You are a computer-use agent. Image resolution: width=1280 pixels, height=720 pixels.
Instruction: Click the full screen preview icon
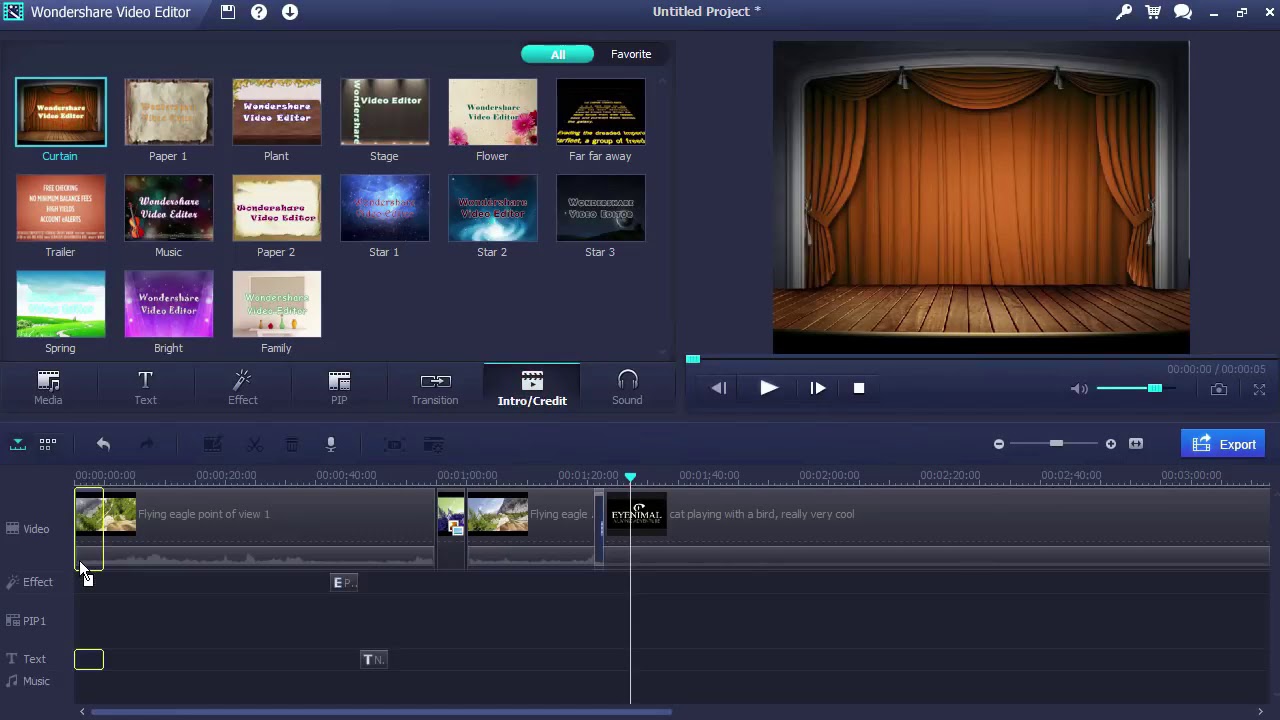tap(1260, 389)
